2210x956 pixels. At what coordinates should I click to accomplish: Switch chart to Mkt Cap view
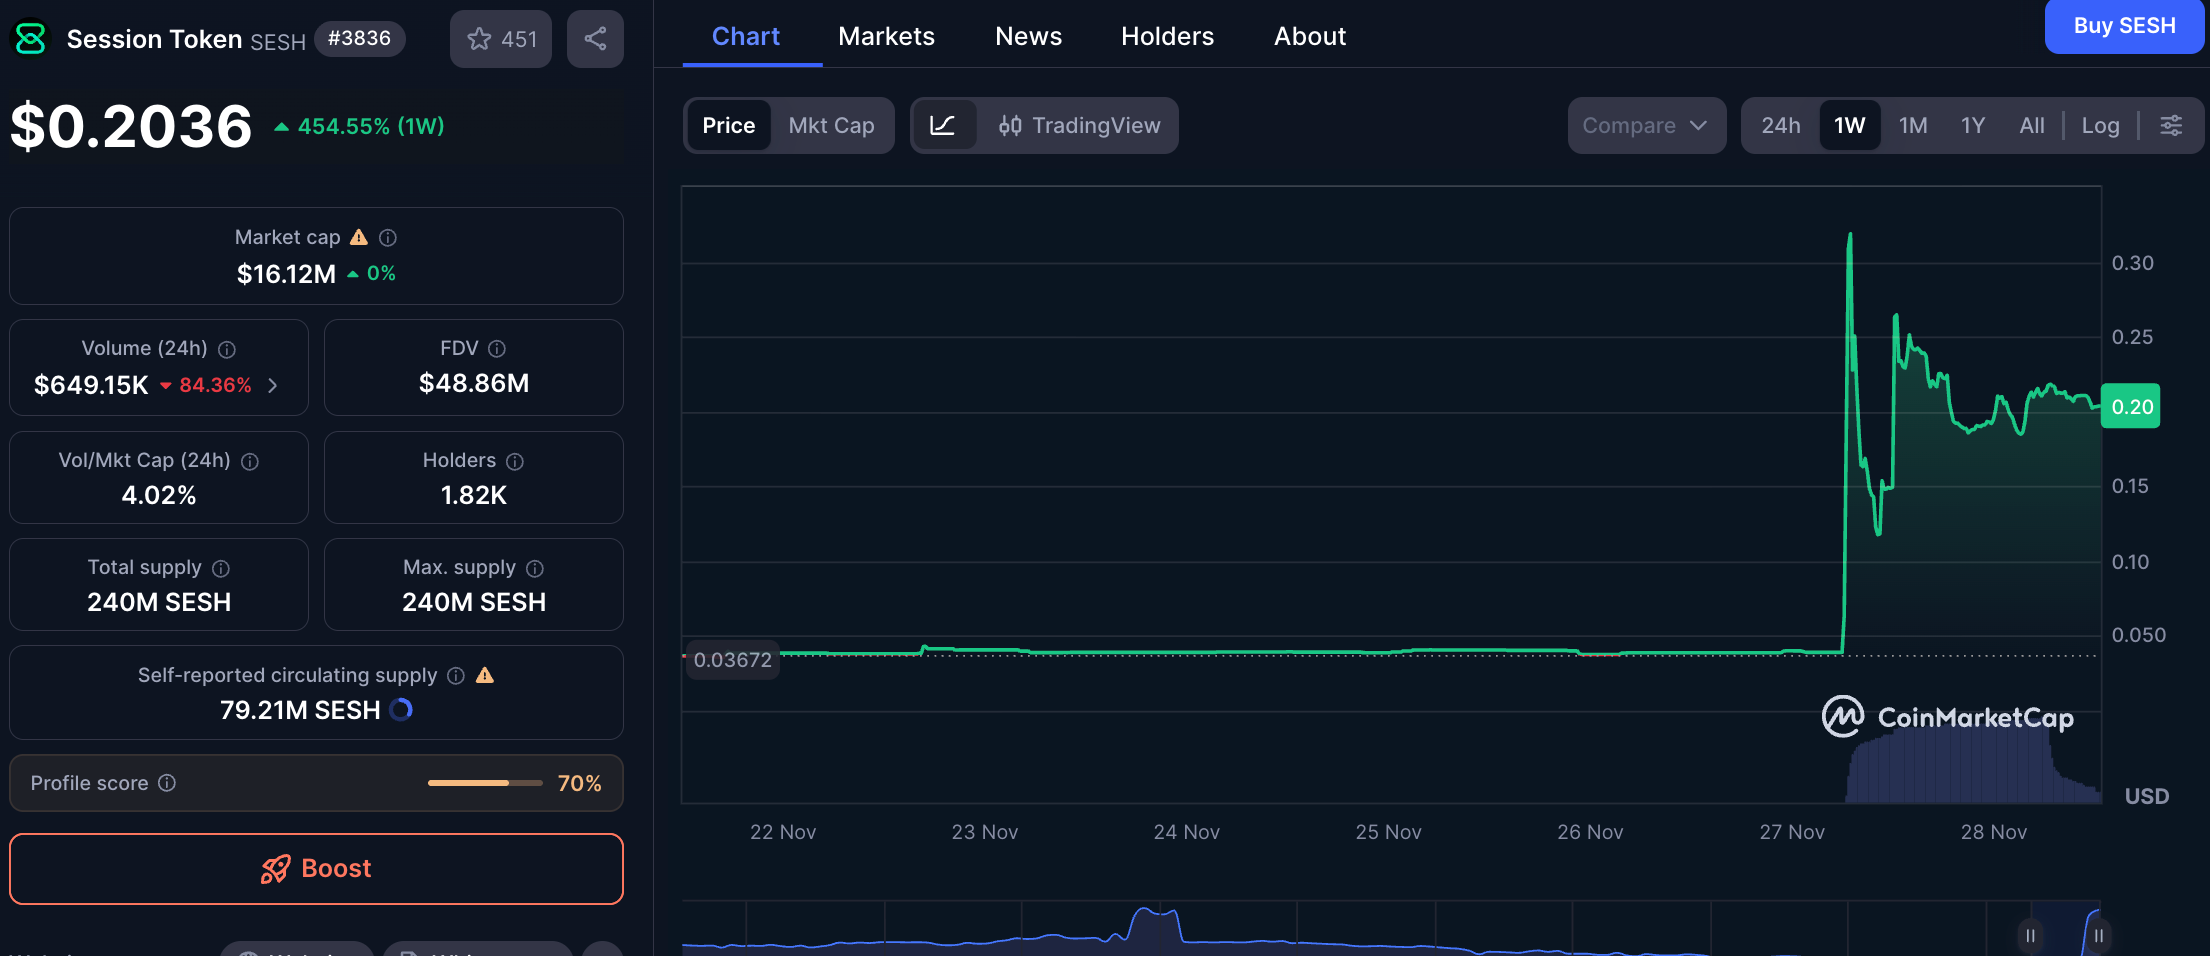[831, 125]
